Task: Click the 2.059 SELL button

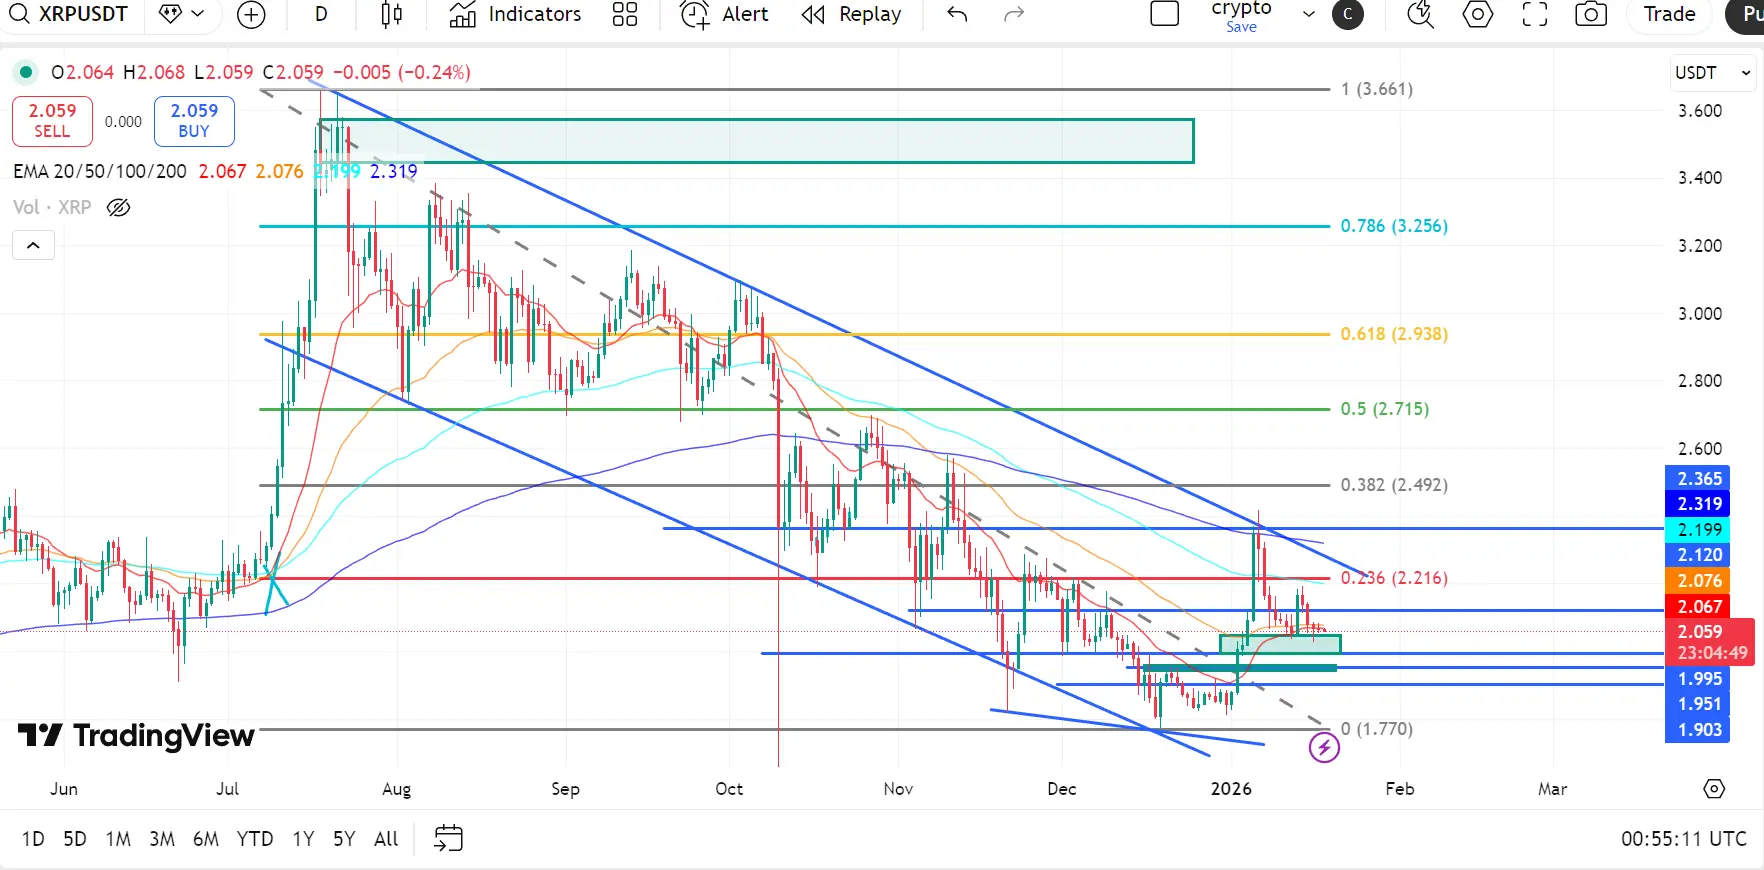Action: point(52,121)
